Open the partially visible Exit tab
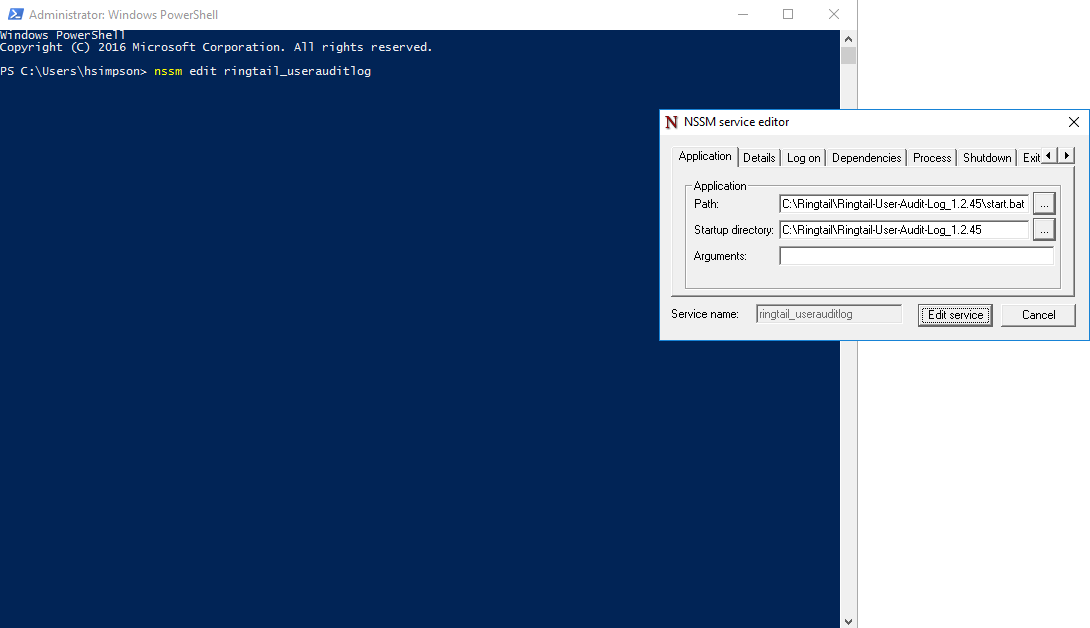 point(1030,158)
